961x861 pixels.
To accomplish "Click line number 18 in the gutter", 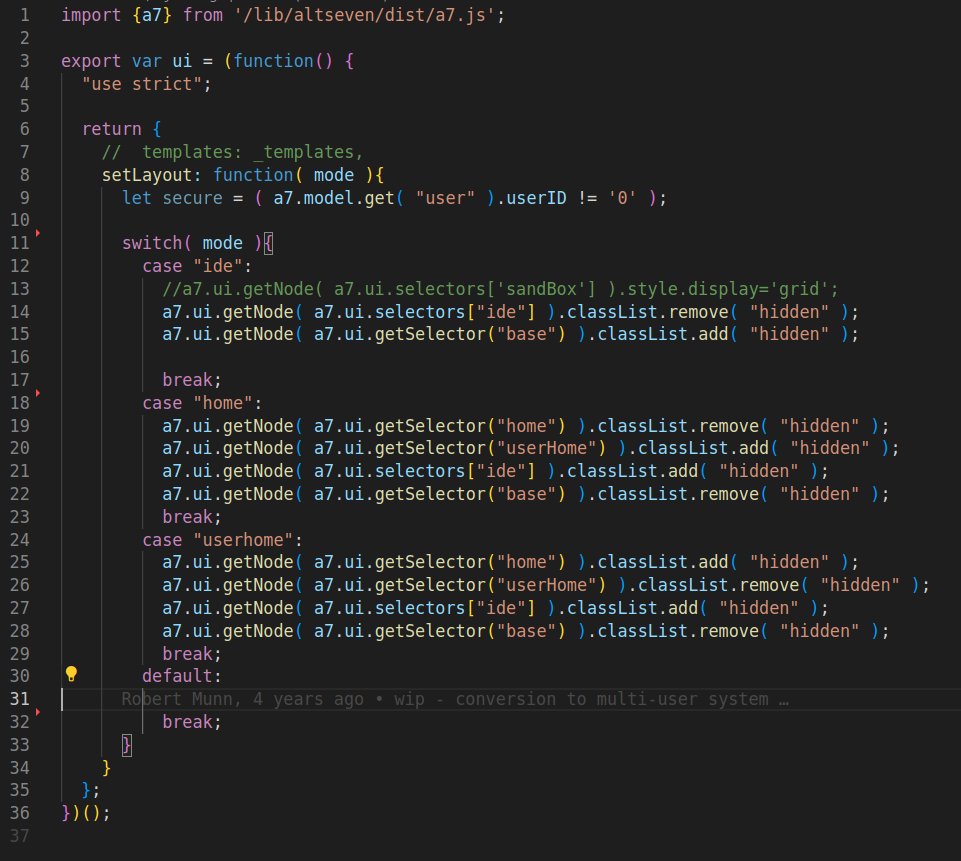I will click(x=20, y=403).
